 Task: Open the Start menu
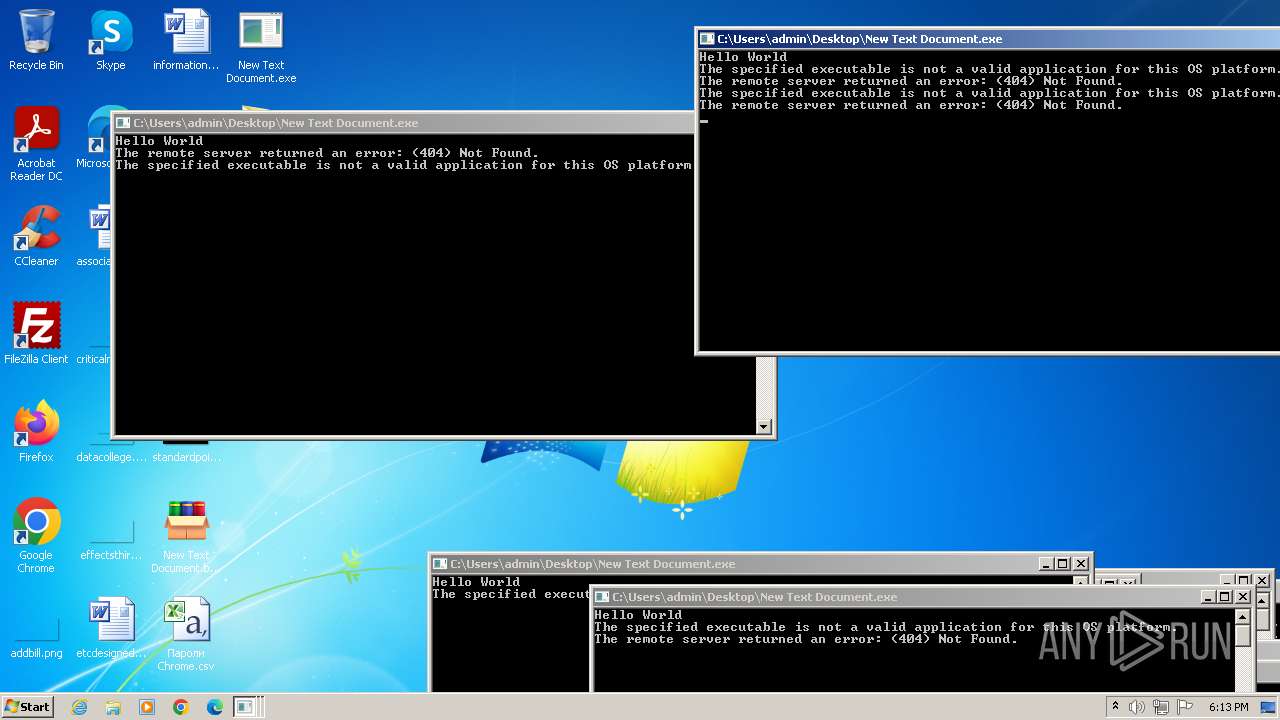tap(27, 707)
